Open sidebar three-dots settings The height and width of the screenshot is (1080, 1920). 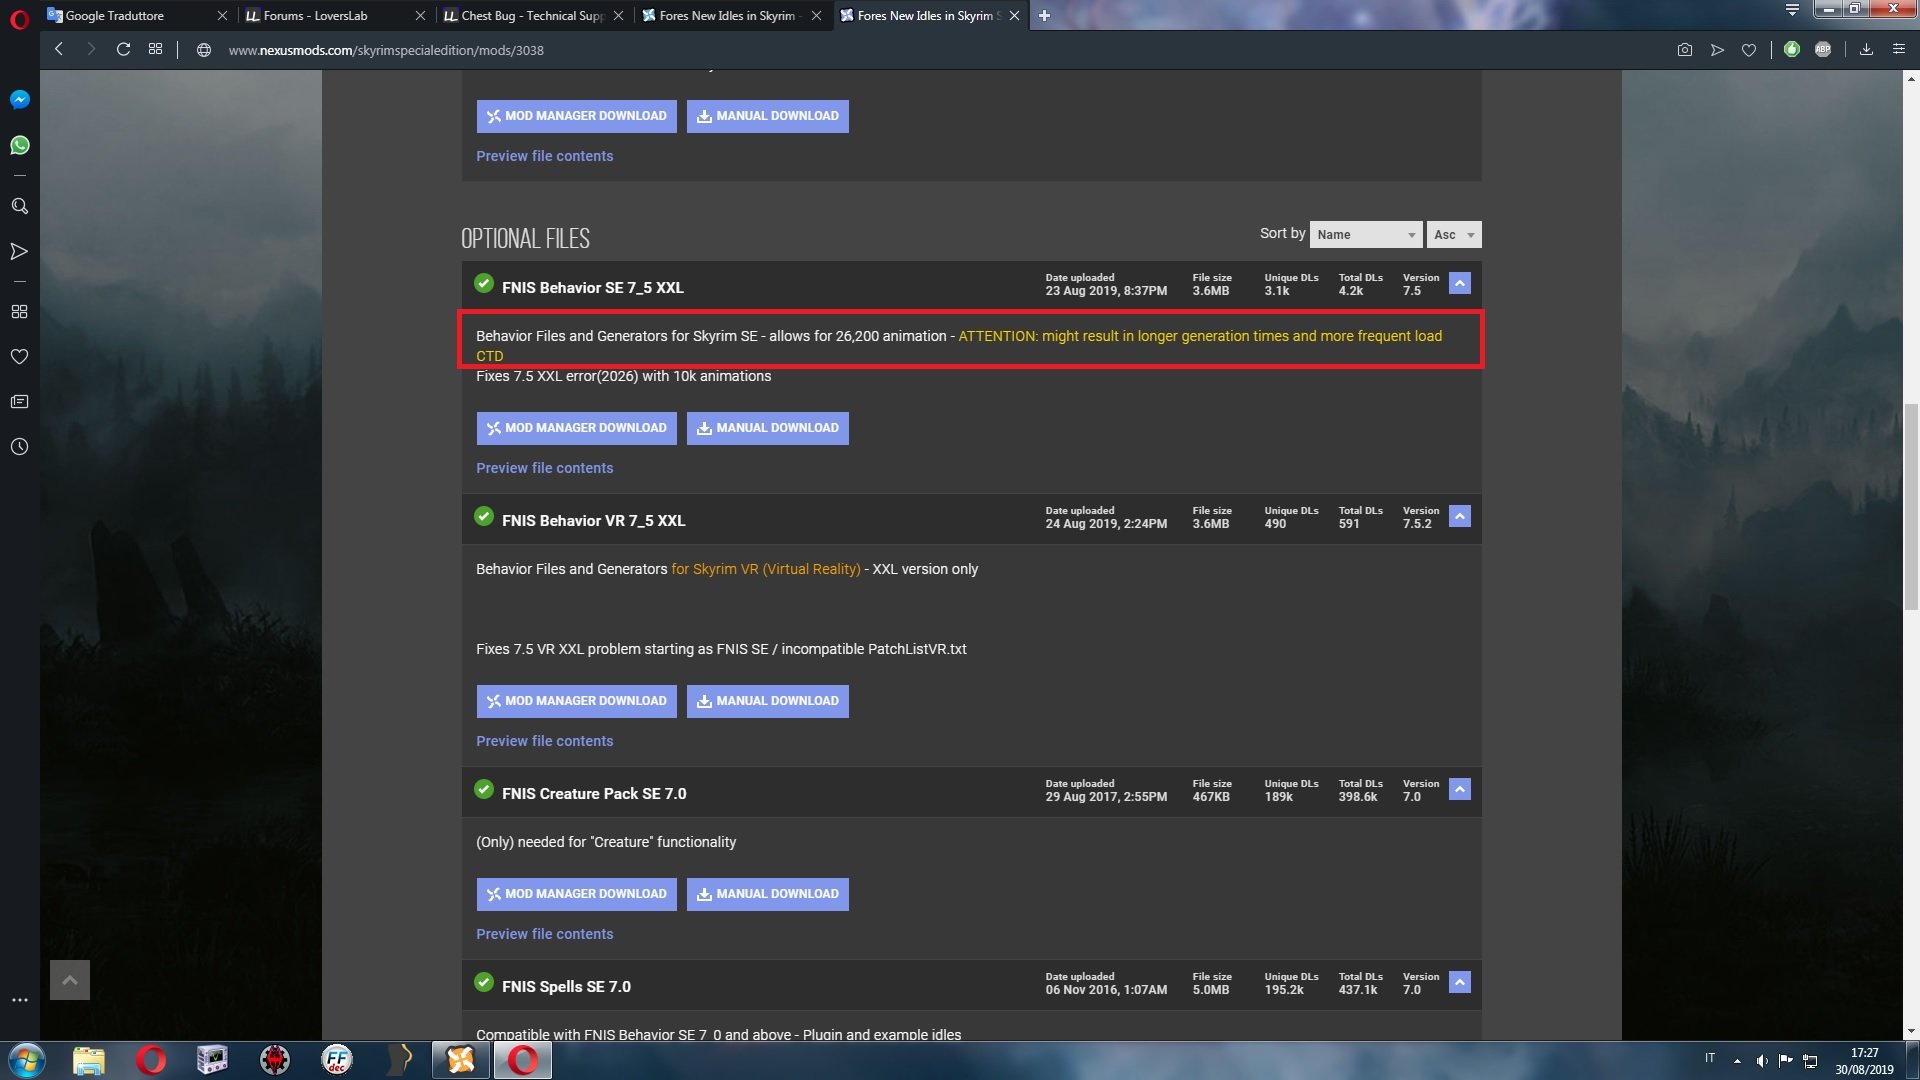coord(19,999)
